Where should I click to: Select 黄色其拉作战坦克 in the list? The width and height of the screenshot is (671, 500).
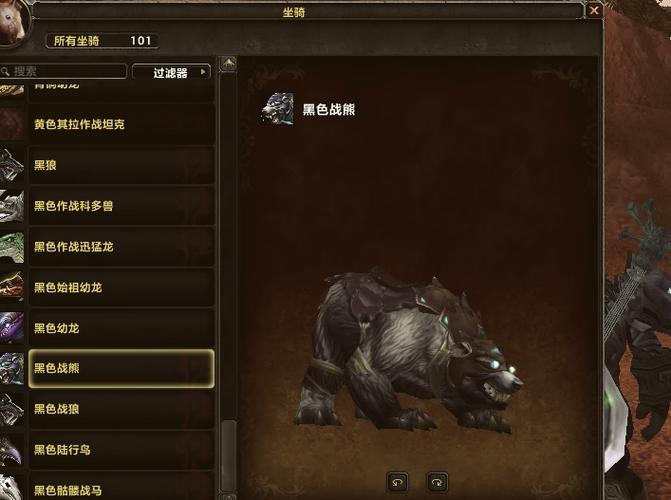coord(122,124)
